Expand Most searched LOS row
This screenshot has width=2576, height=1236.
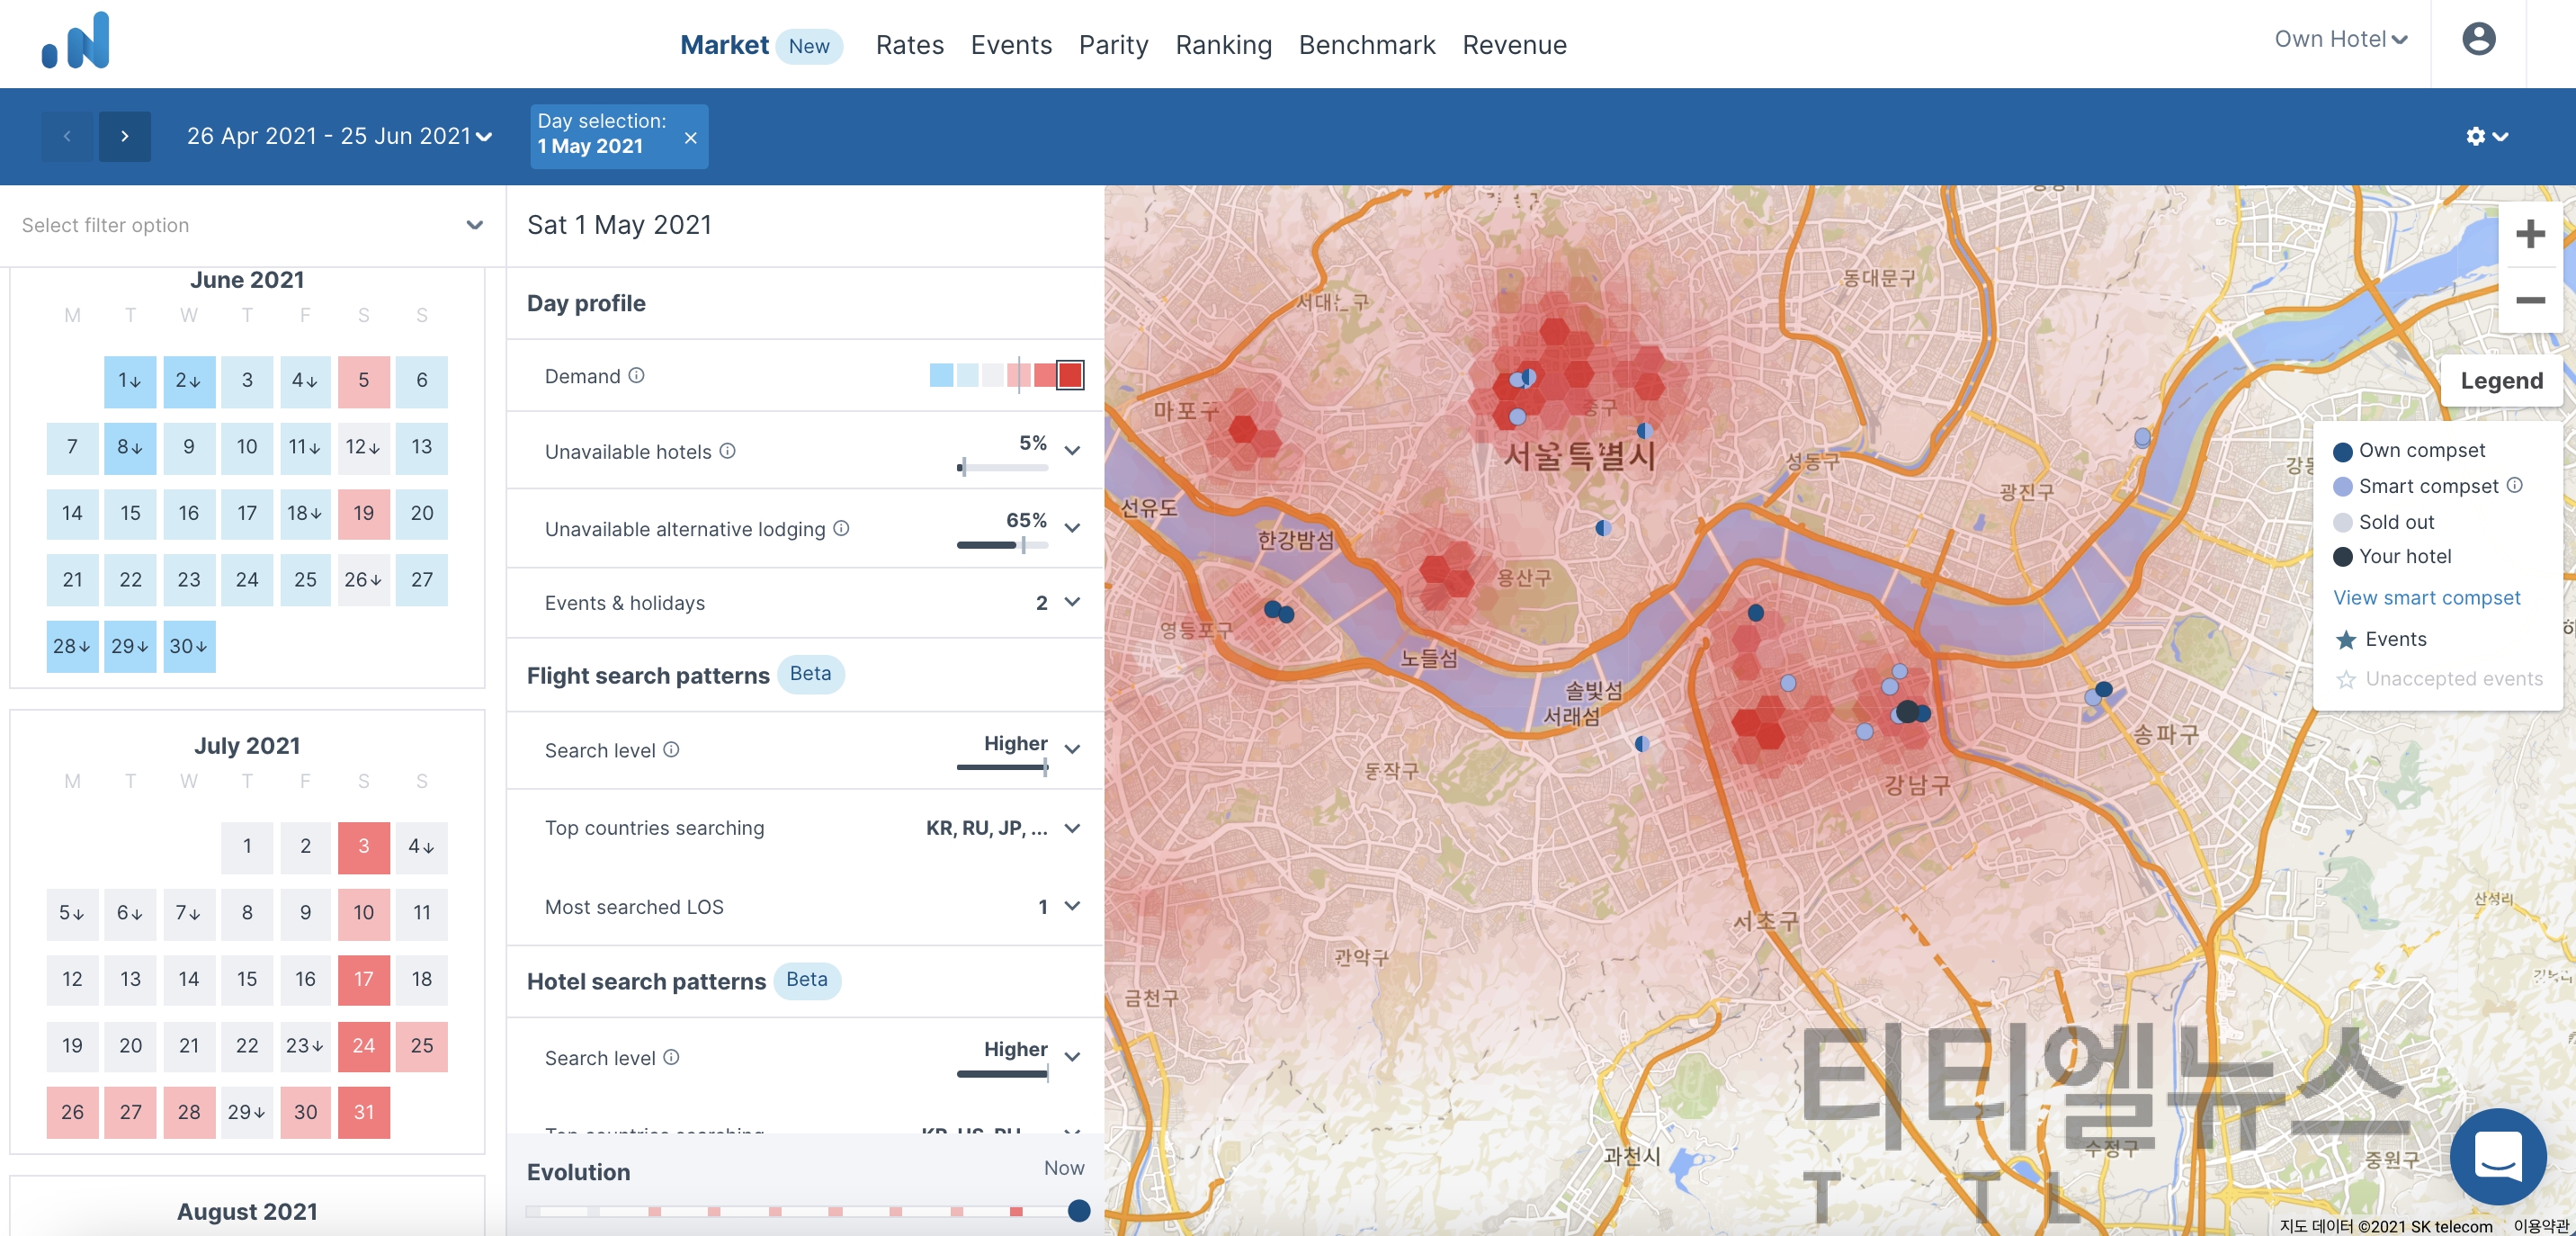1072,906
